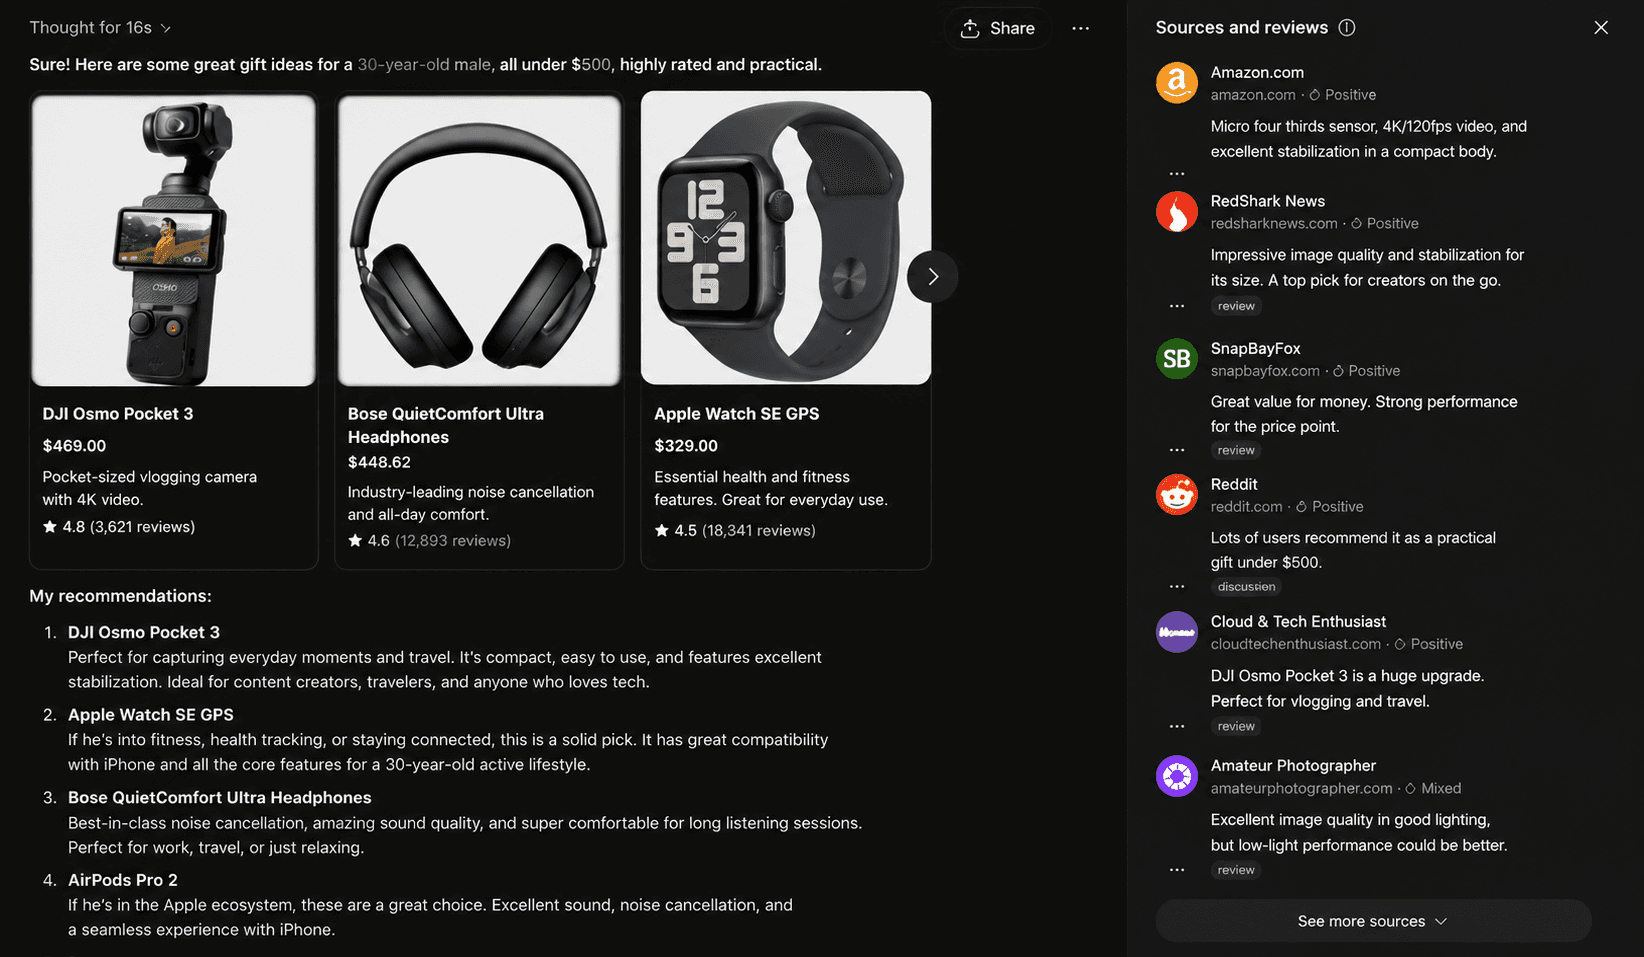Click the discussion tag under Reddit

pos(1246,587)
